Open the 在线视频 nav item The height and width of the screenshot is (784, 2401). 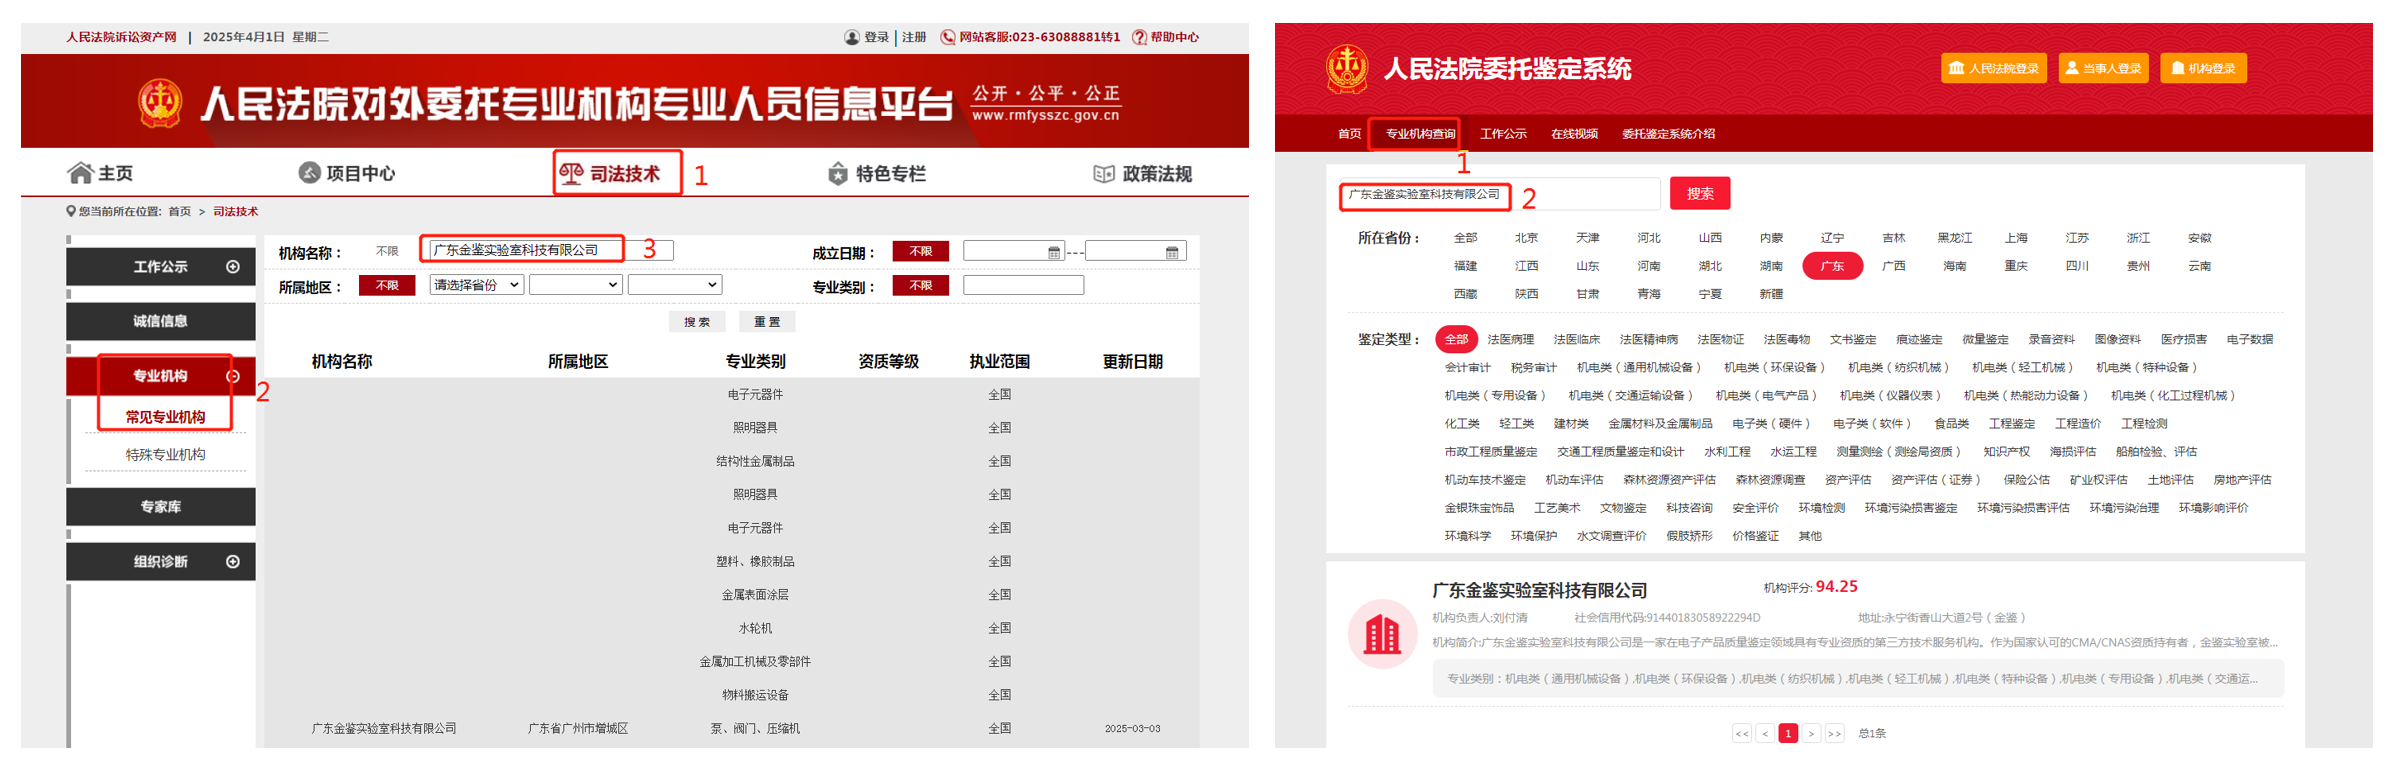[x=1574, y=134]
